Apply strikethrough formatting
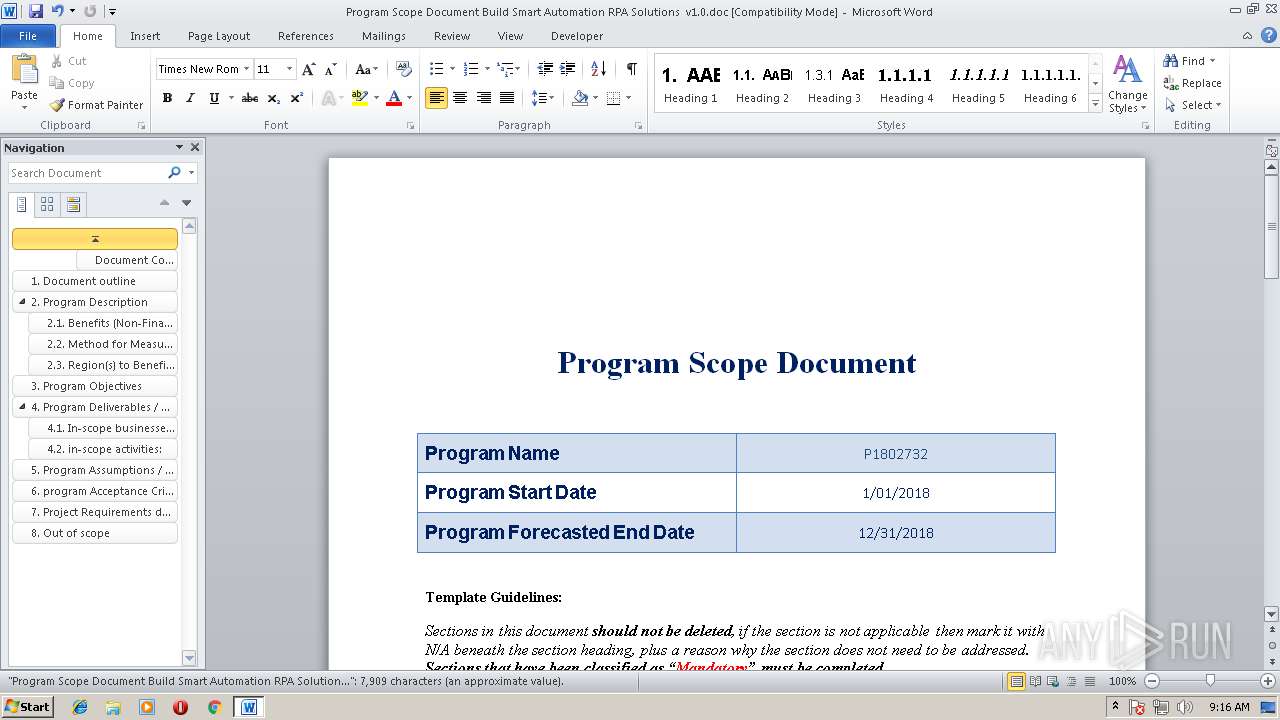 [x=250, y=98]
